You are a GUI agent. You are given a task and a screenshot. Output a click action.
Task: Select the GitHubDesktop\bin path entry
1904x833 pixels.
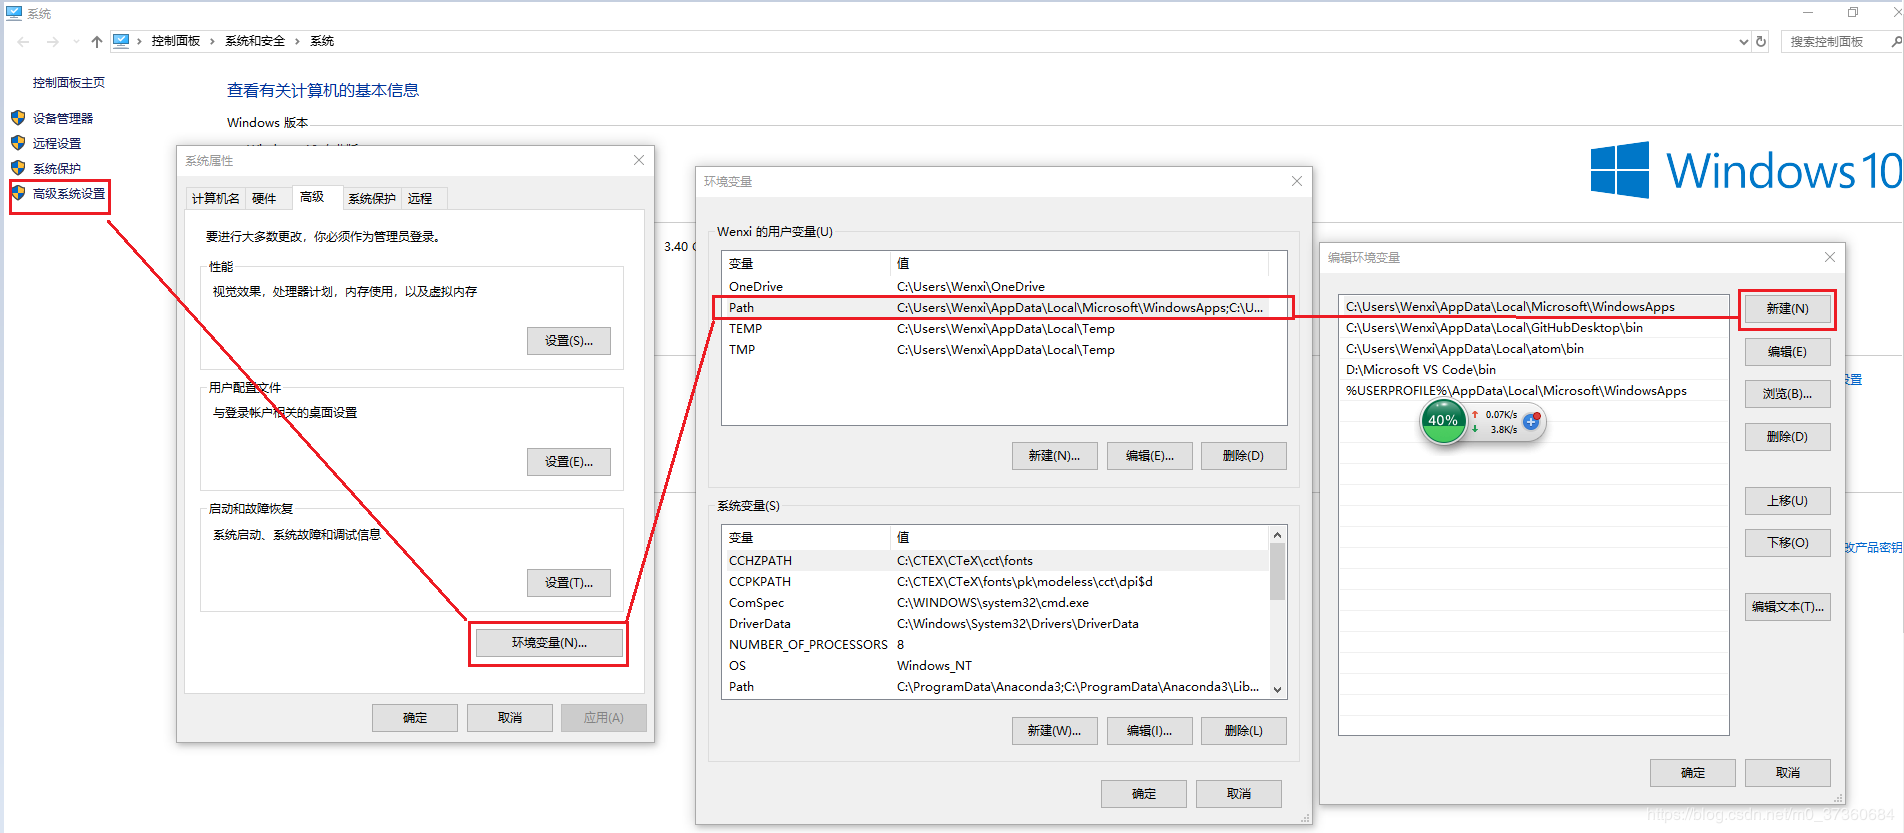[x=1494, y=328]
